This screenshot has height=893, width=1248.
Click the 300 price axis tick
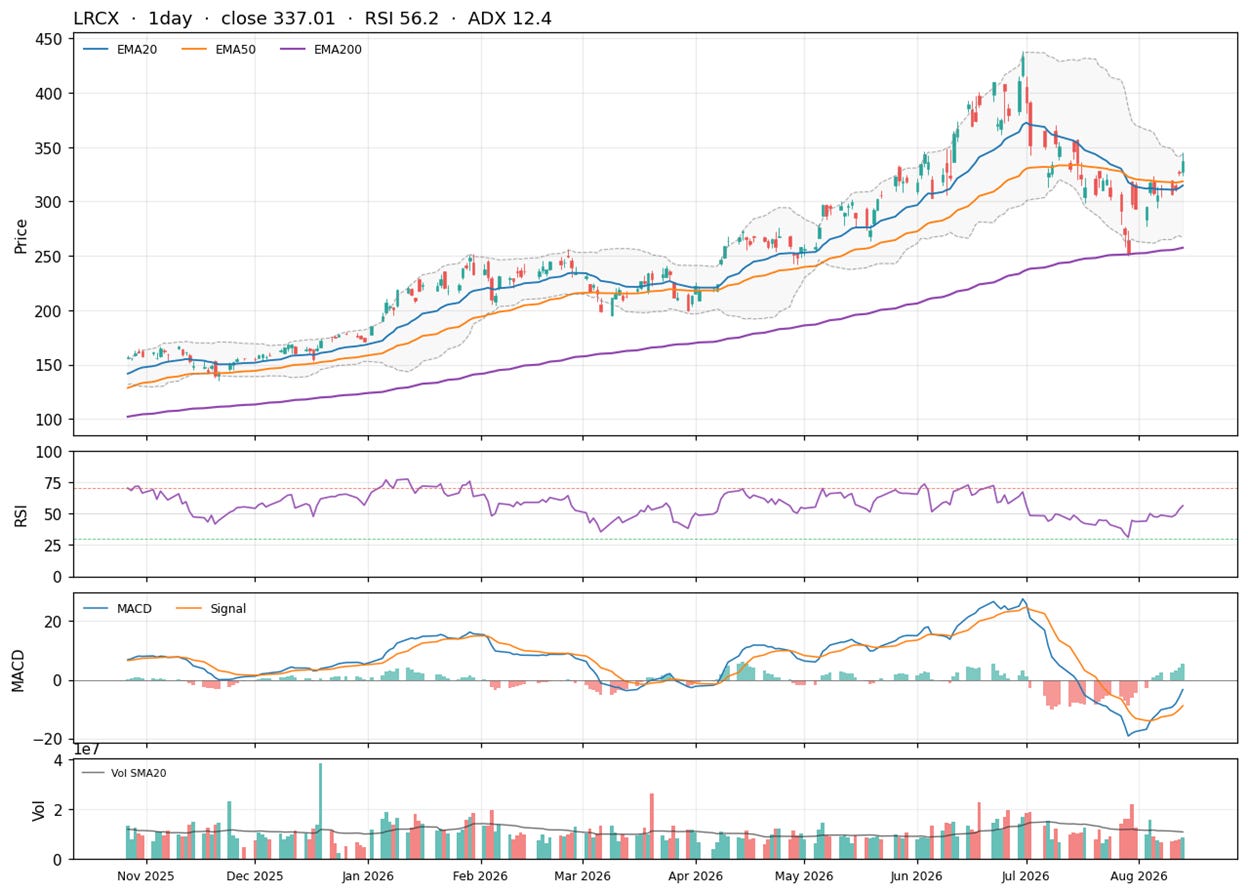pos(49,202)
